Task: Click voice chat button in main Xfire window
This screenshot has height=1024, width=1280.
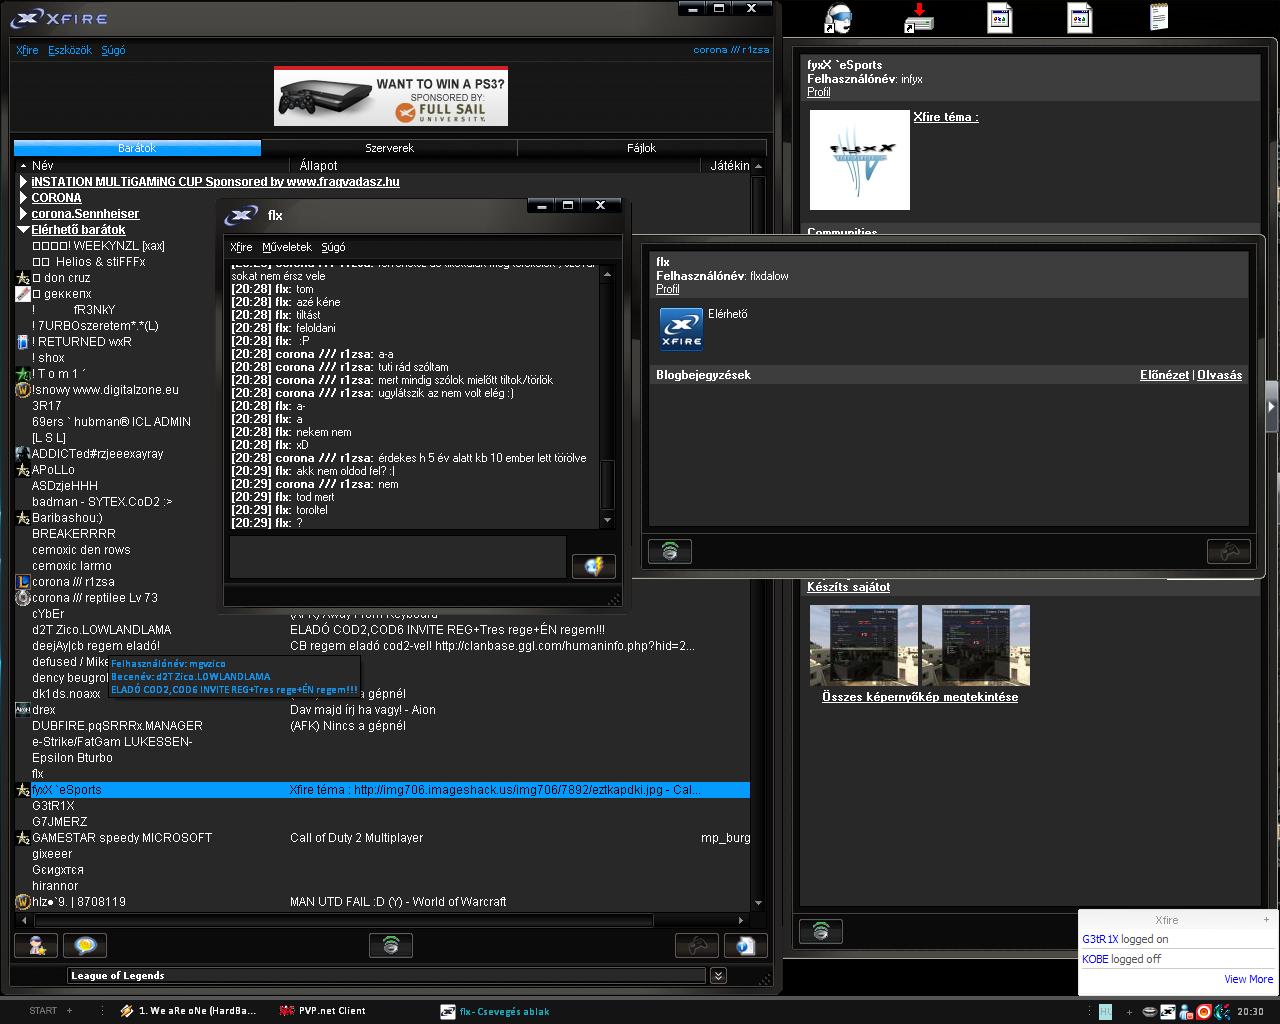Action: tap(391, 945)
